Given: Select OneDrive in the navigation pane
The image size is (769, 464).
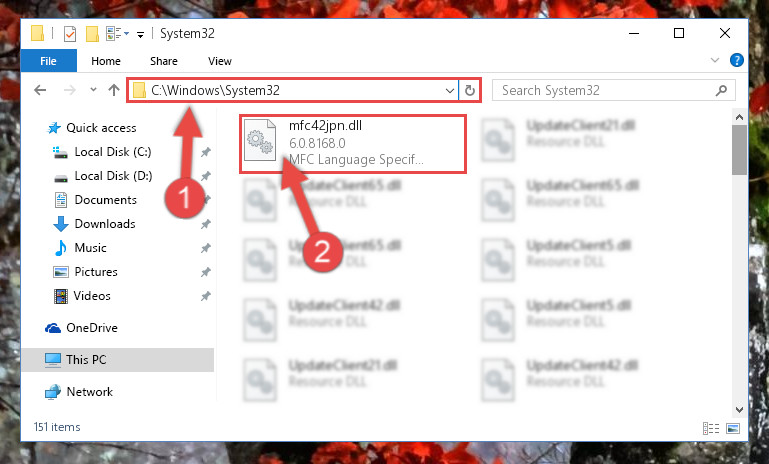Looking at the screenshot, I should (92, 328).
